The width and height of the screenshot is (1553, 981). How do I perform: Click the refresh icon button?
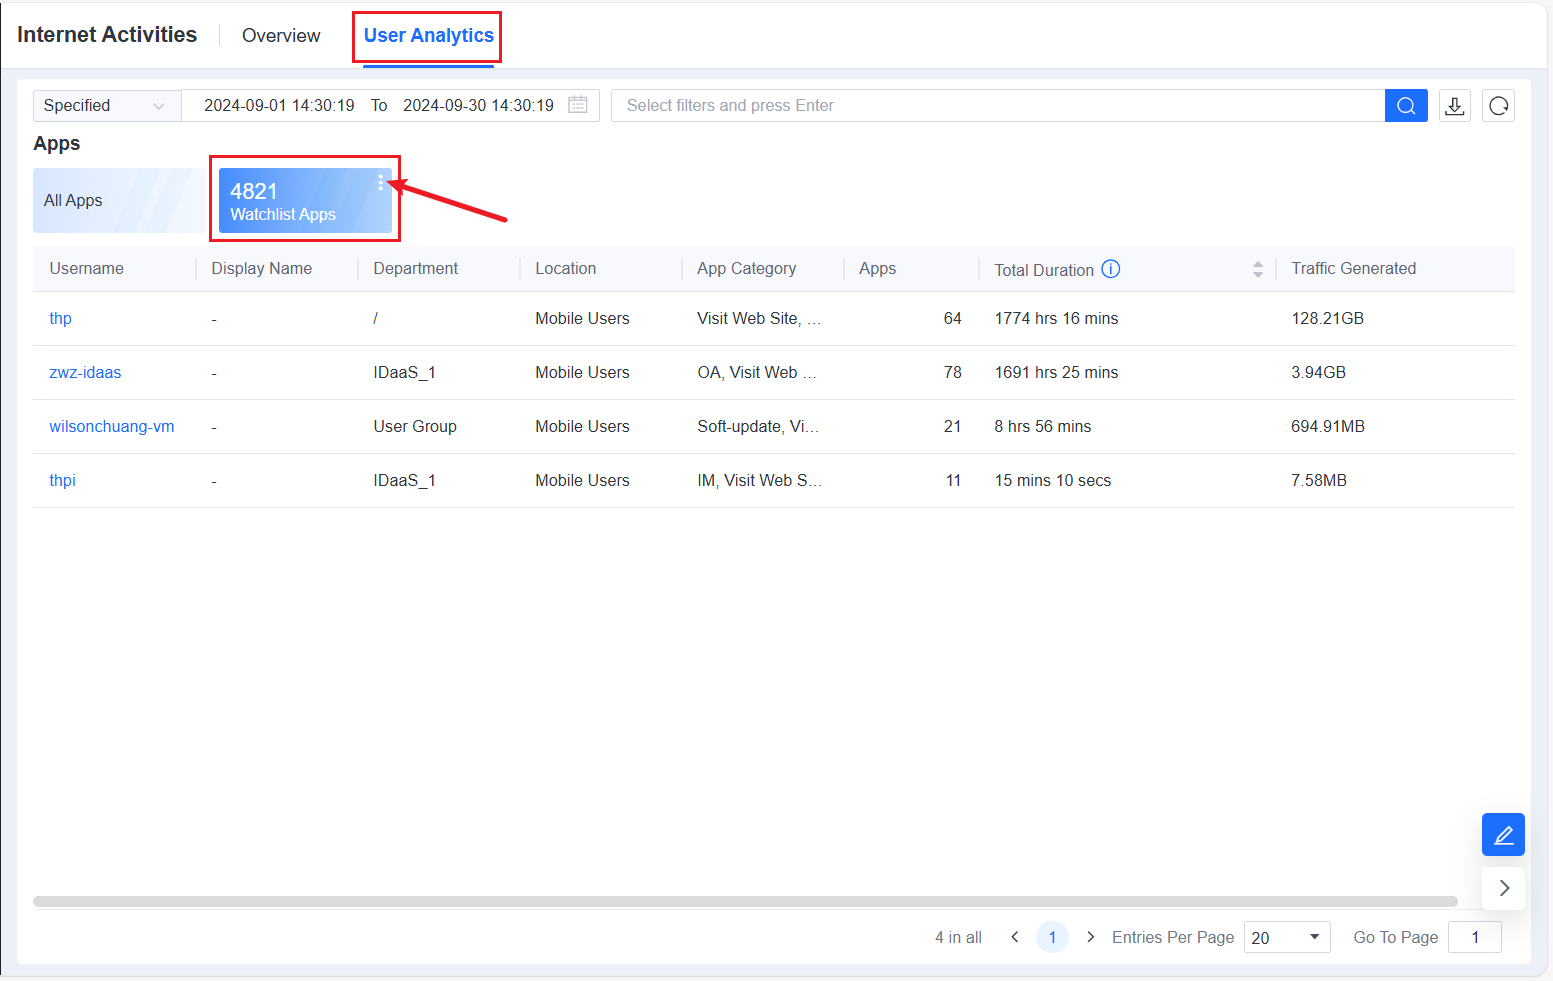coord(1498,105)
